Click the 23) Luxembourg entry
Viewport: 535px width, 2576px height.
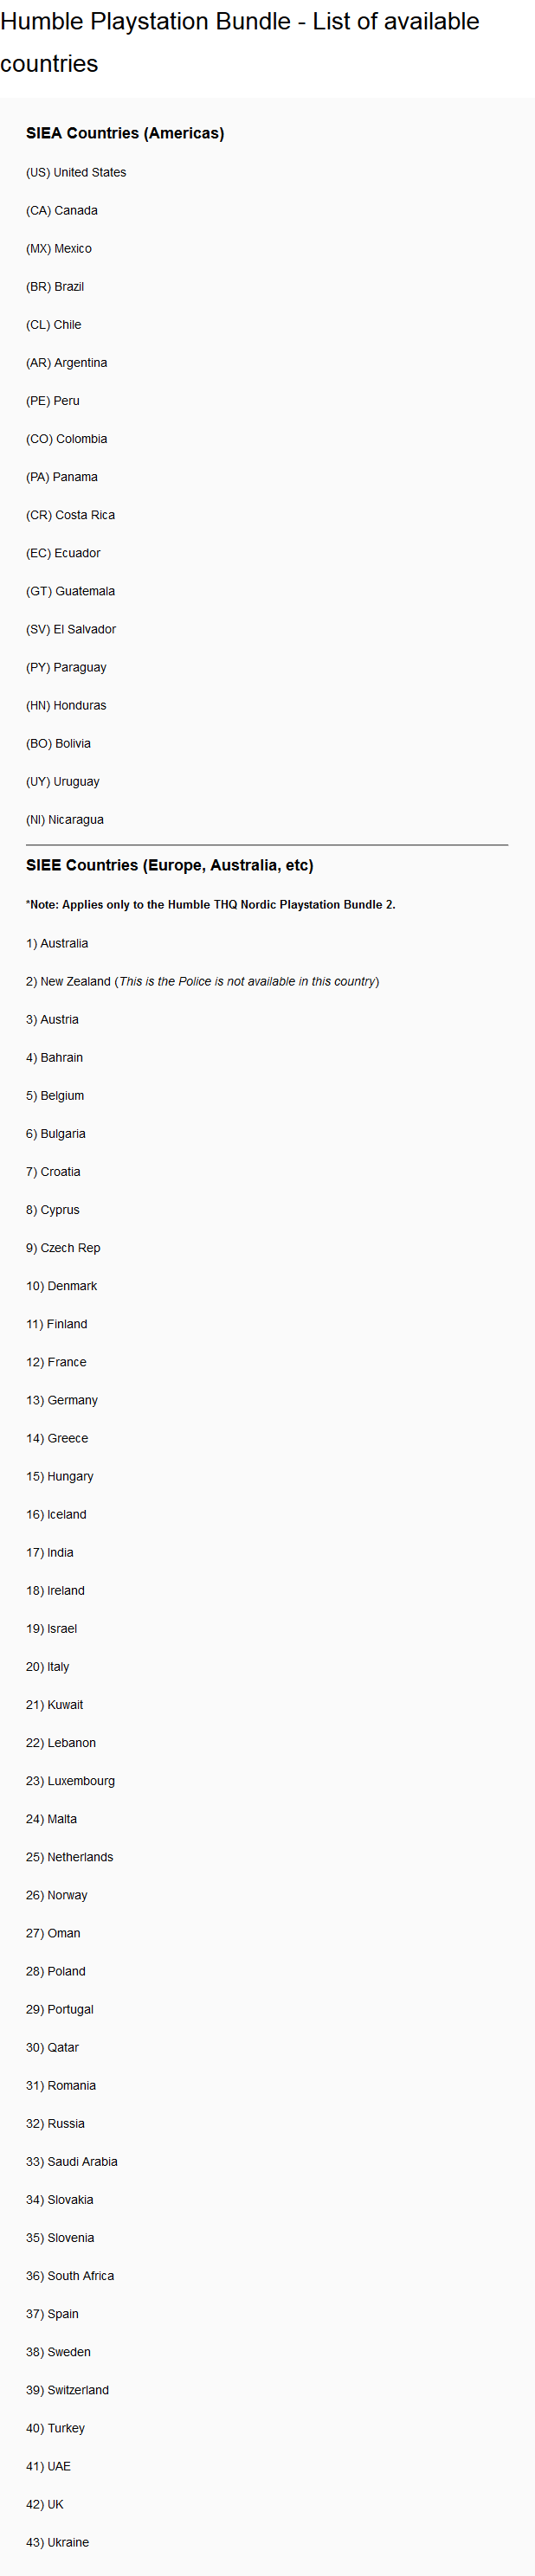pyautogui.click(x=70, y=1780)
